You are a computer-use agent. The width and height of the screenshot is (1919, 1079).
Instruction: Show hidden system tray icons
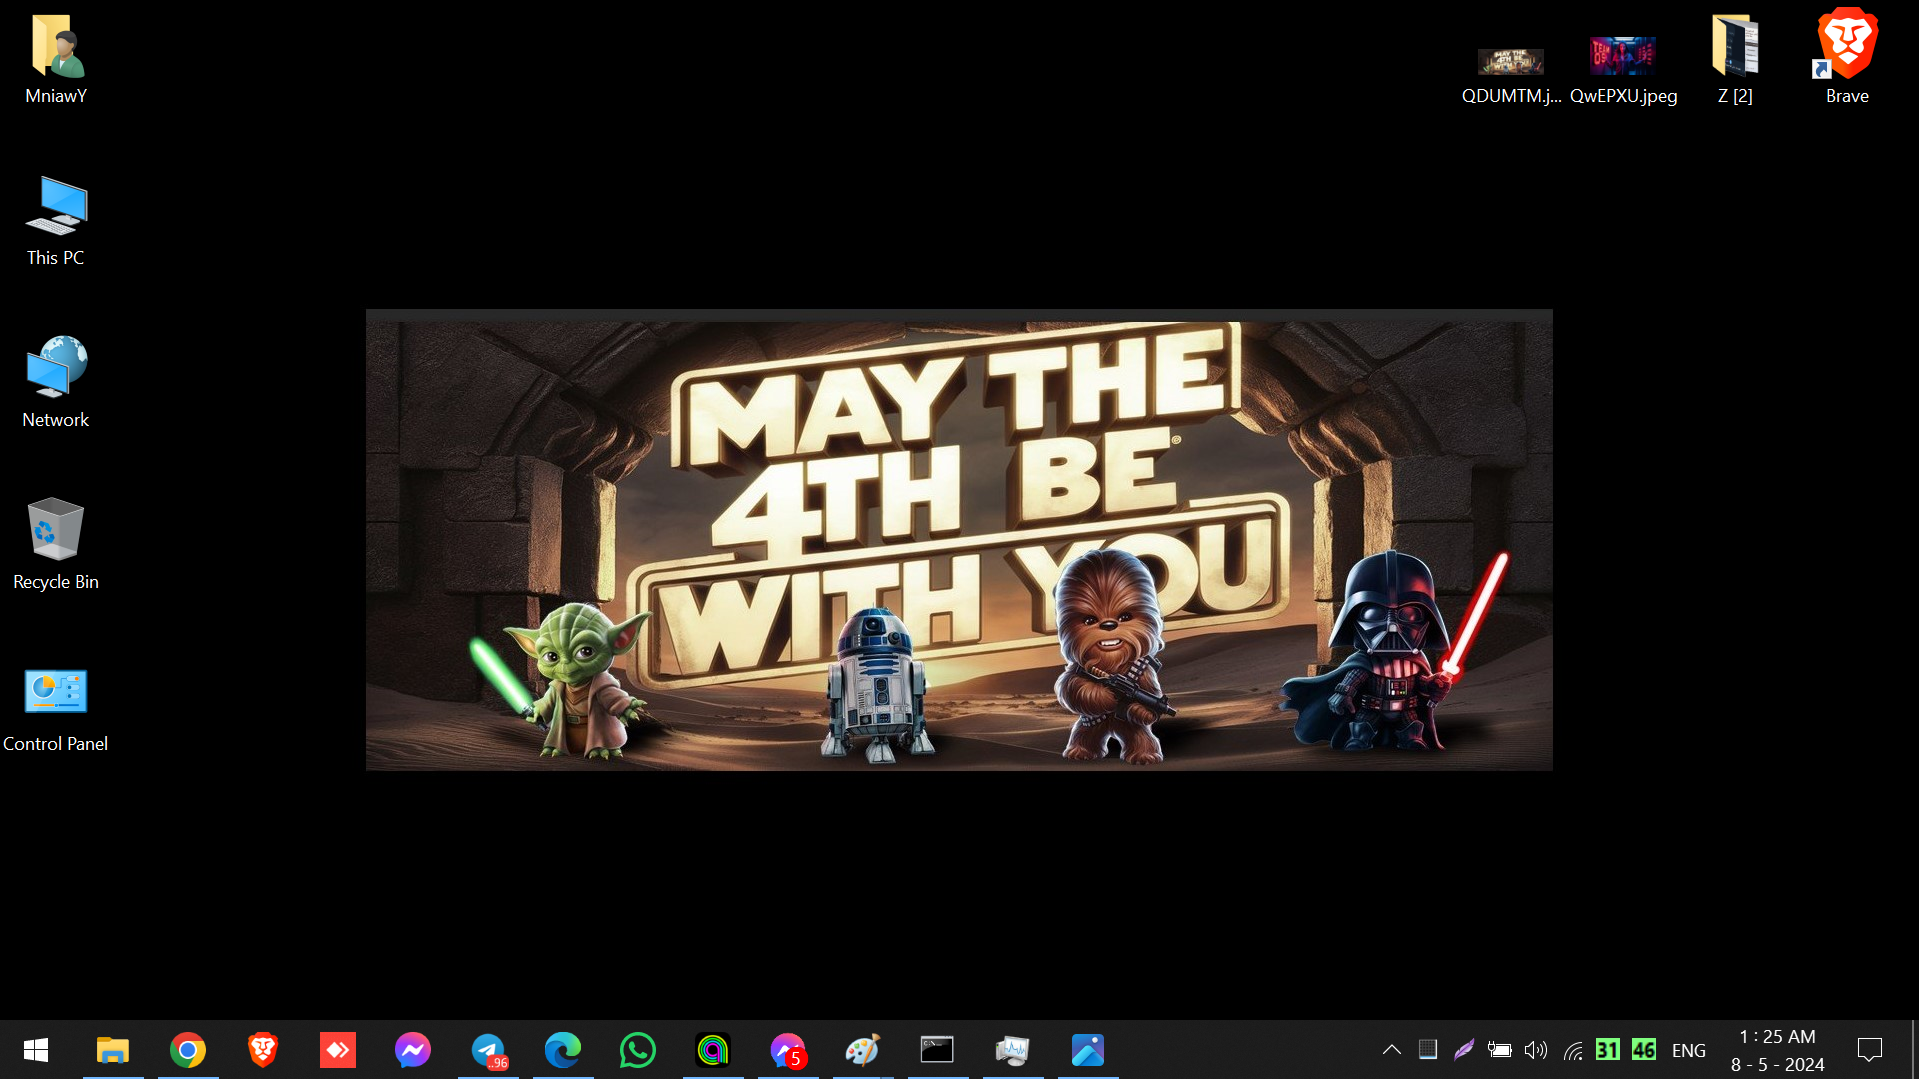[1391, 1050]
